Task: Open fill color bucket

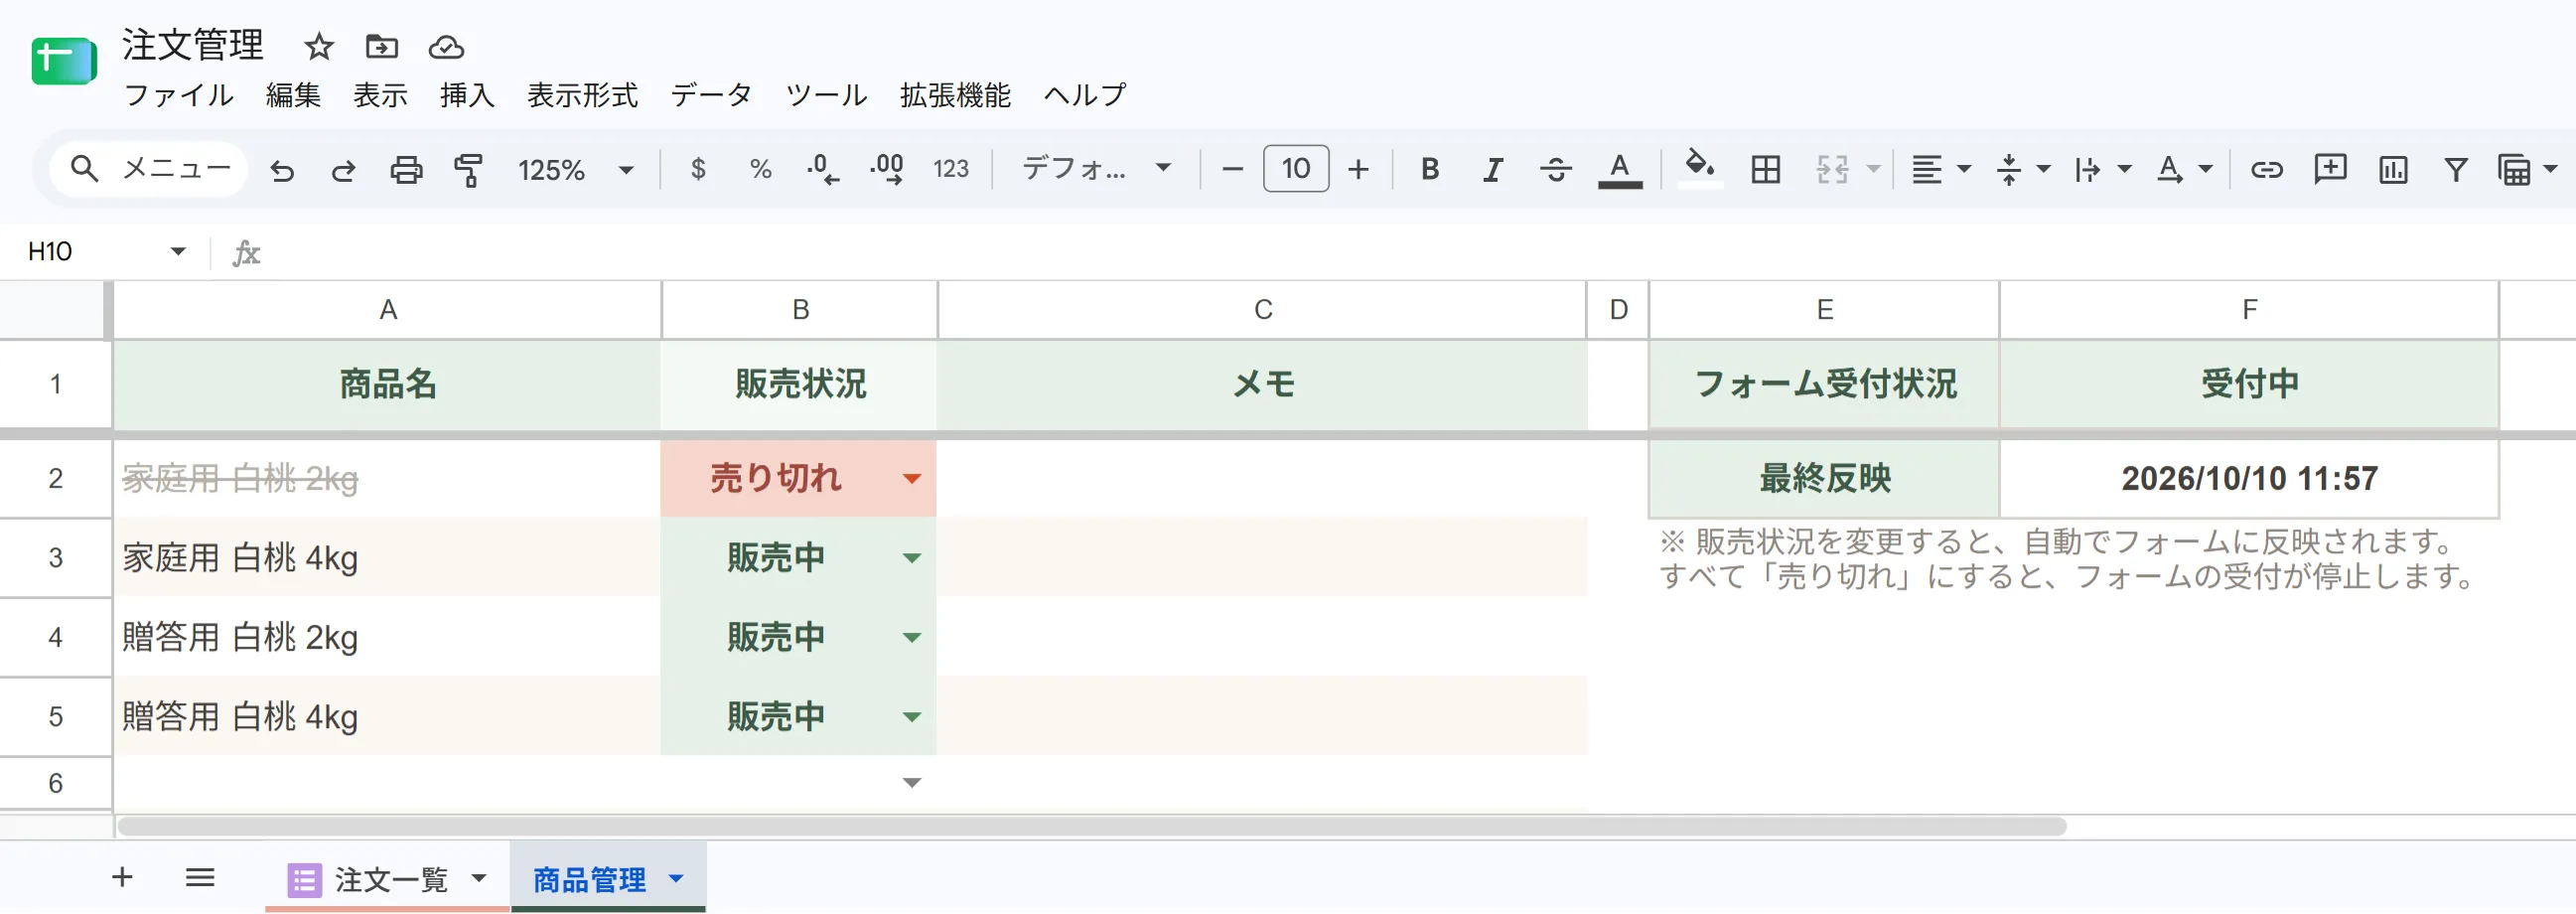Action: pos(1699,167)
